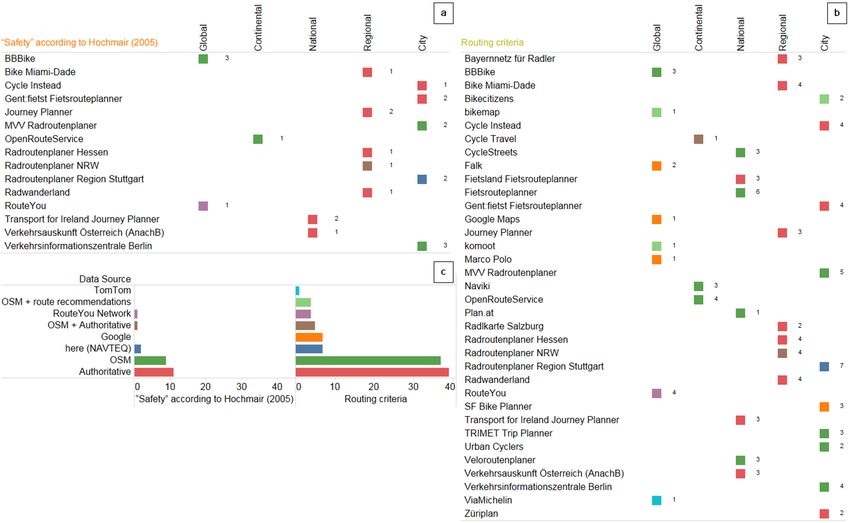
Task: Click the "Marco Polo" row label
Action: pos(488,259)
